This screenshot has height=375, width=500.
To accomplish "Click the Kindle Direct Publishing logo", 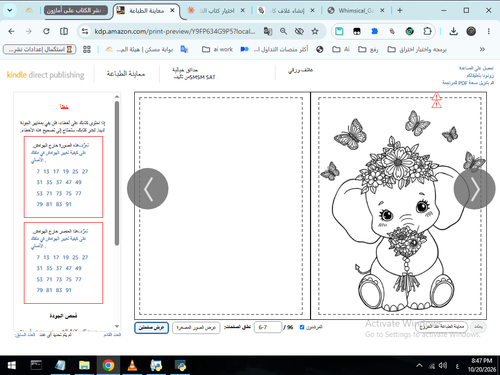I will coord(45,75).
